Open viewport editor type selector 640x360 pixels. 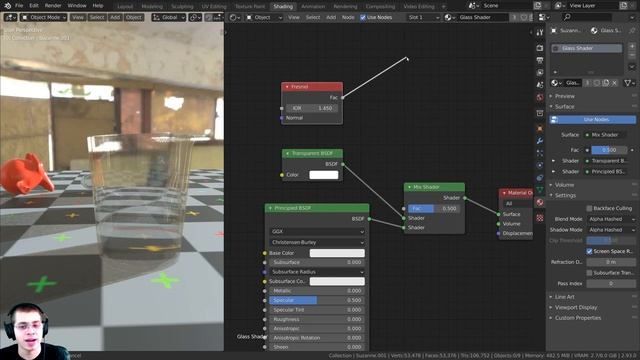point(10,18)
